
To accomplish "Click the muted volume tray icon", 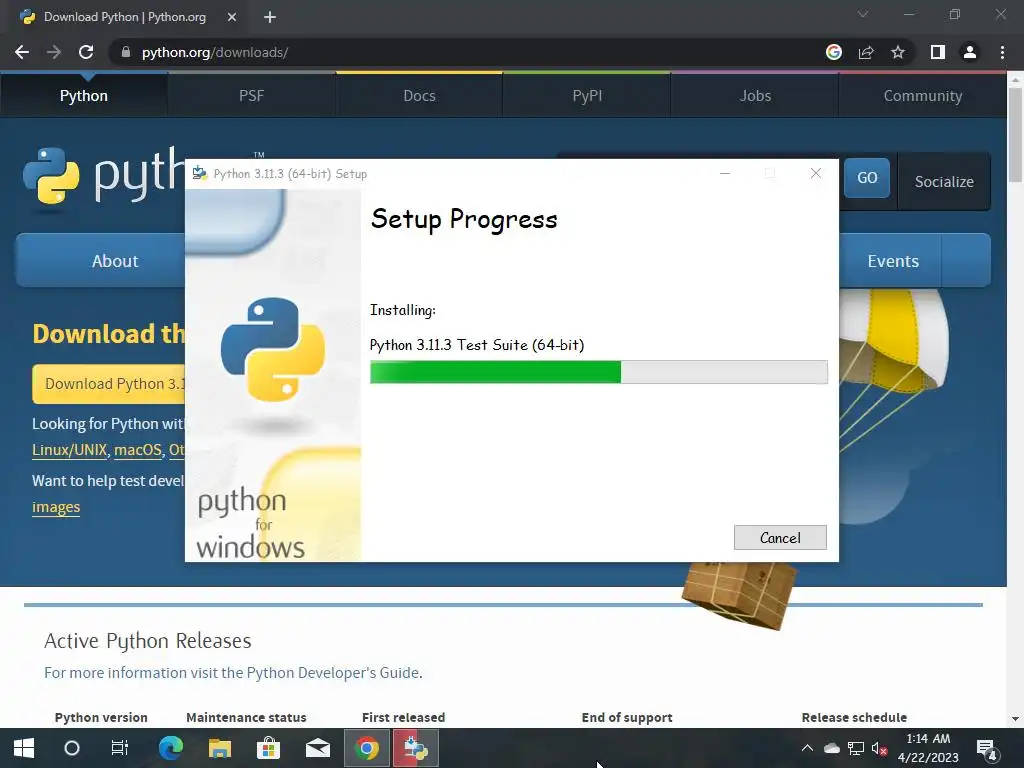I will coord(879,748).
